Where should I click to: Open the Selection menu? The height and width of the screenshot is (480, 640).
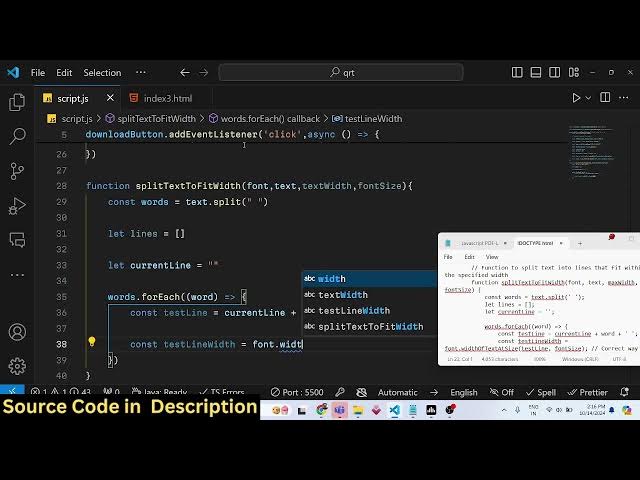(102, 72)
